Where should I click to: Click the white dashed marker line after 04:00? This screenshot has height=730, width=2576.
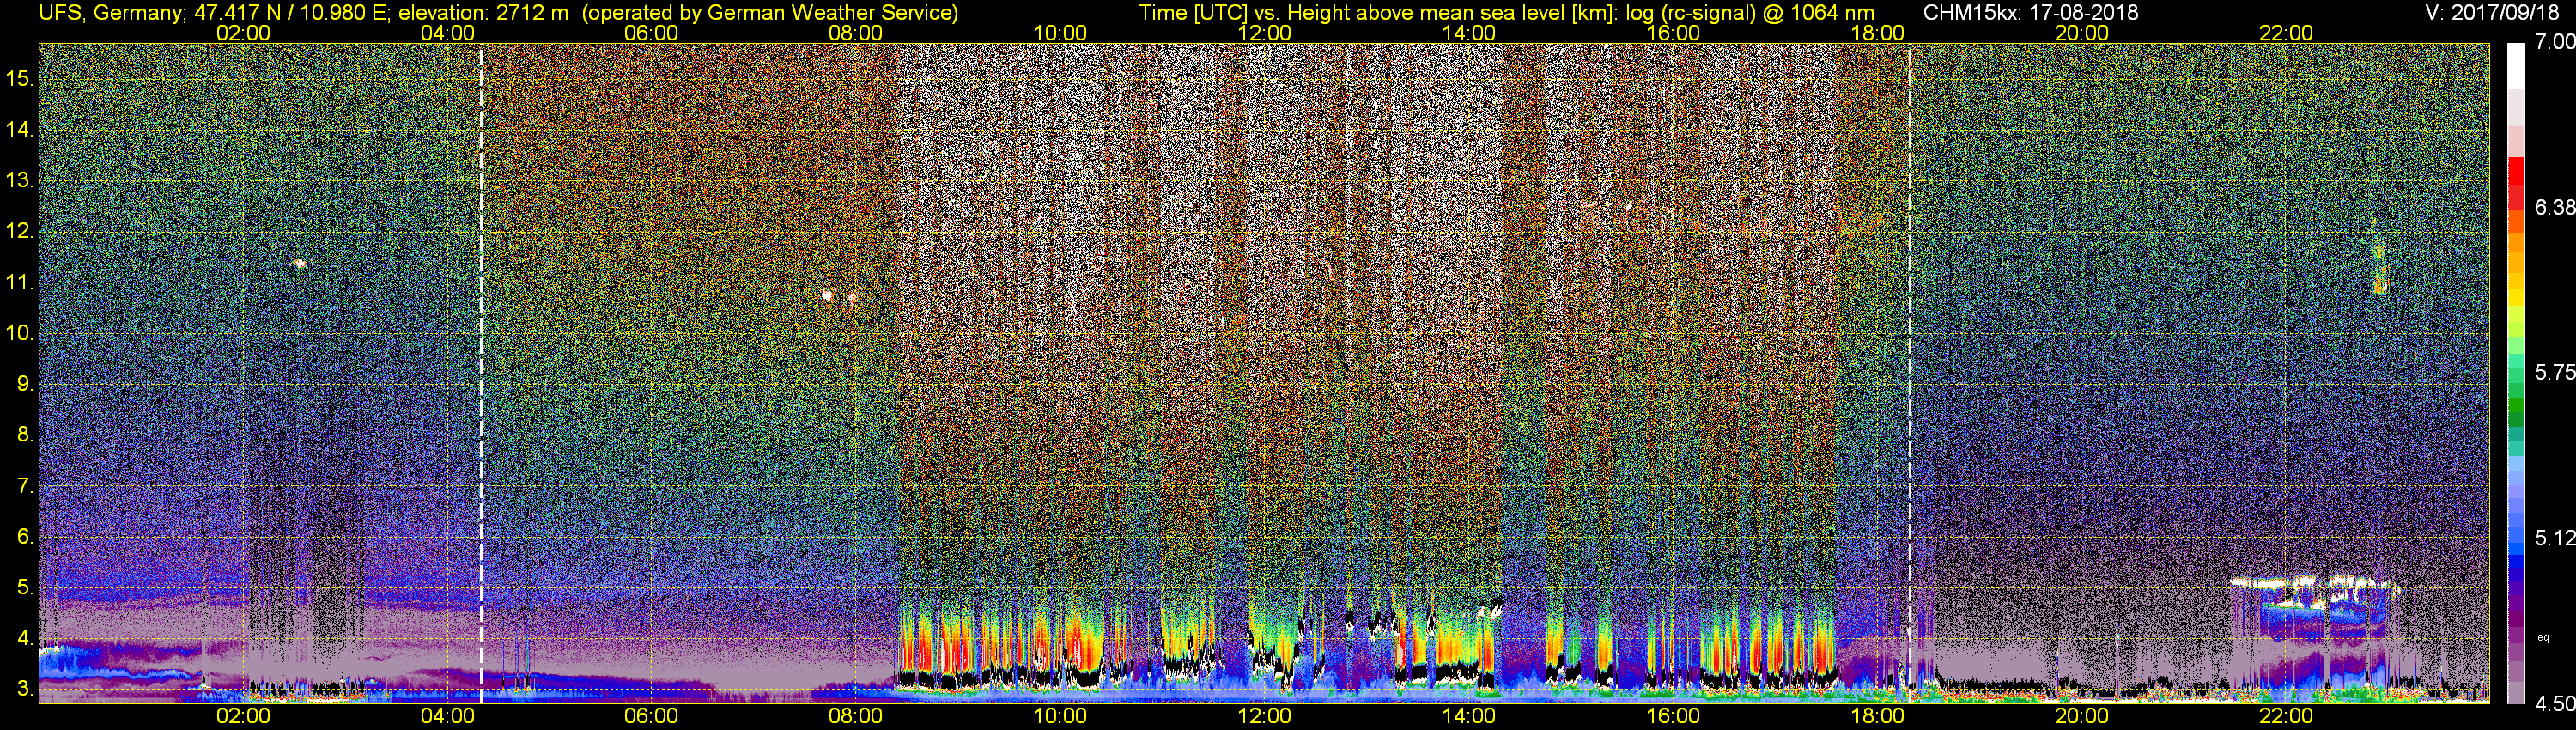pyautogui.click(x=481, y=372)
